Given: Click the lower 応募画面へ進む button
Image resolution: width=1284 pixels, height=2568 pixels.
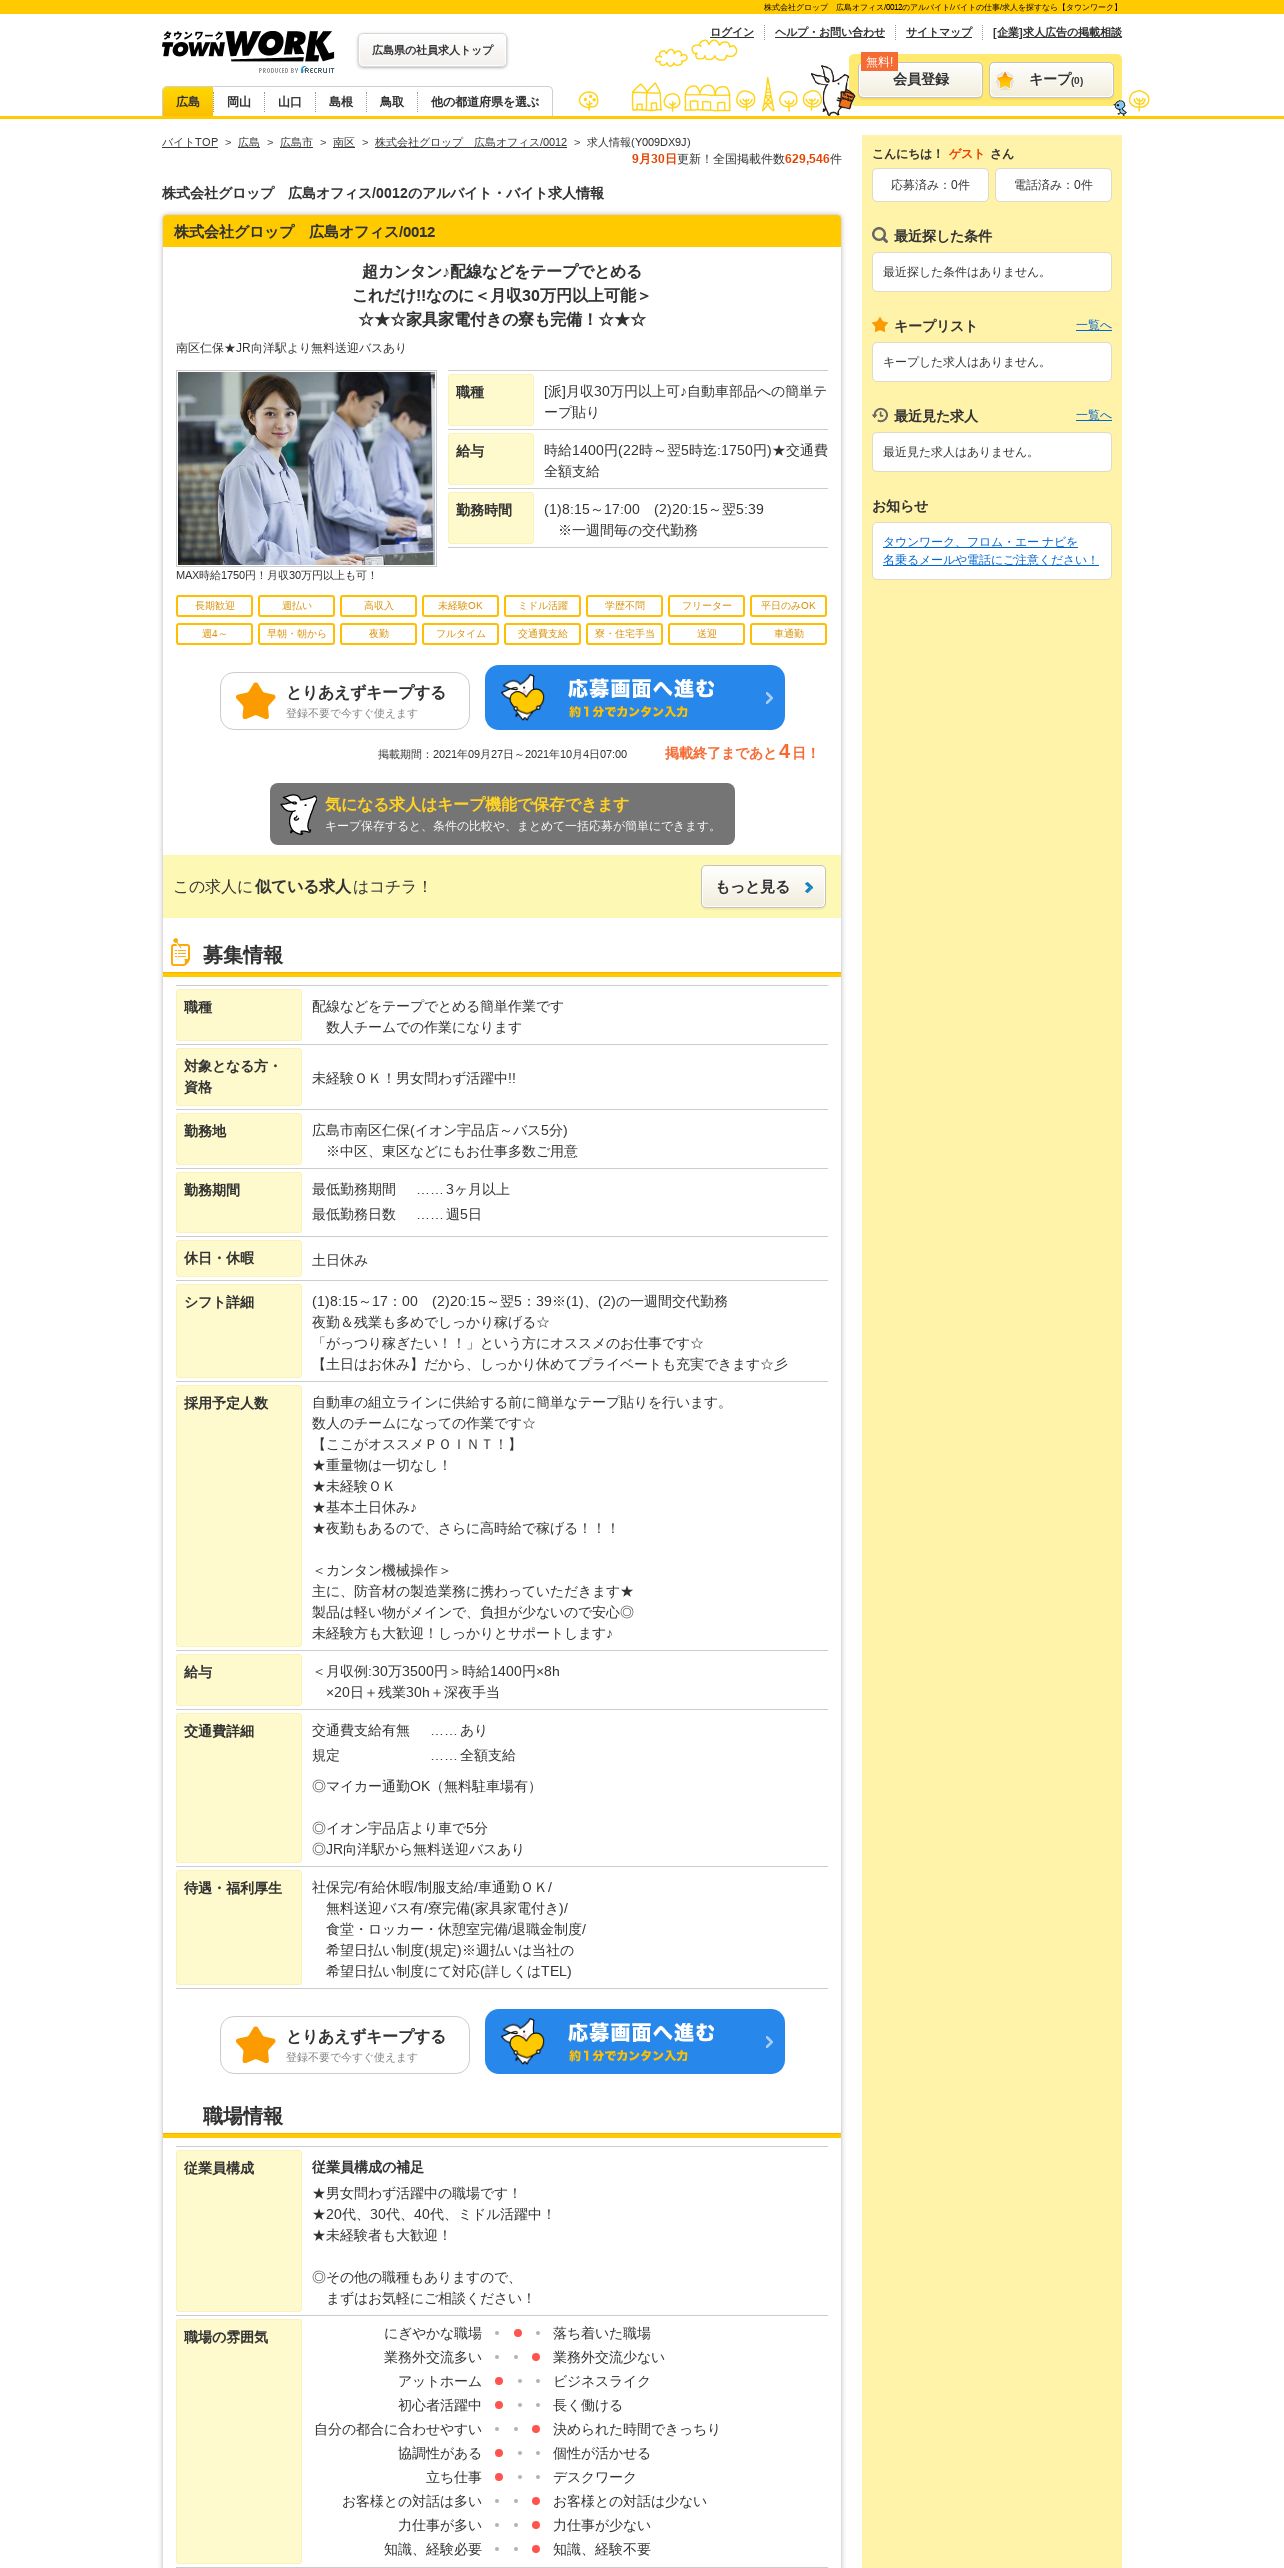Looking at the screenshot, I should pos(635,2042).
